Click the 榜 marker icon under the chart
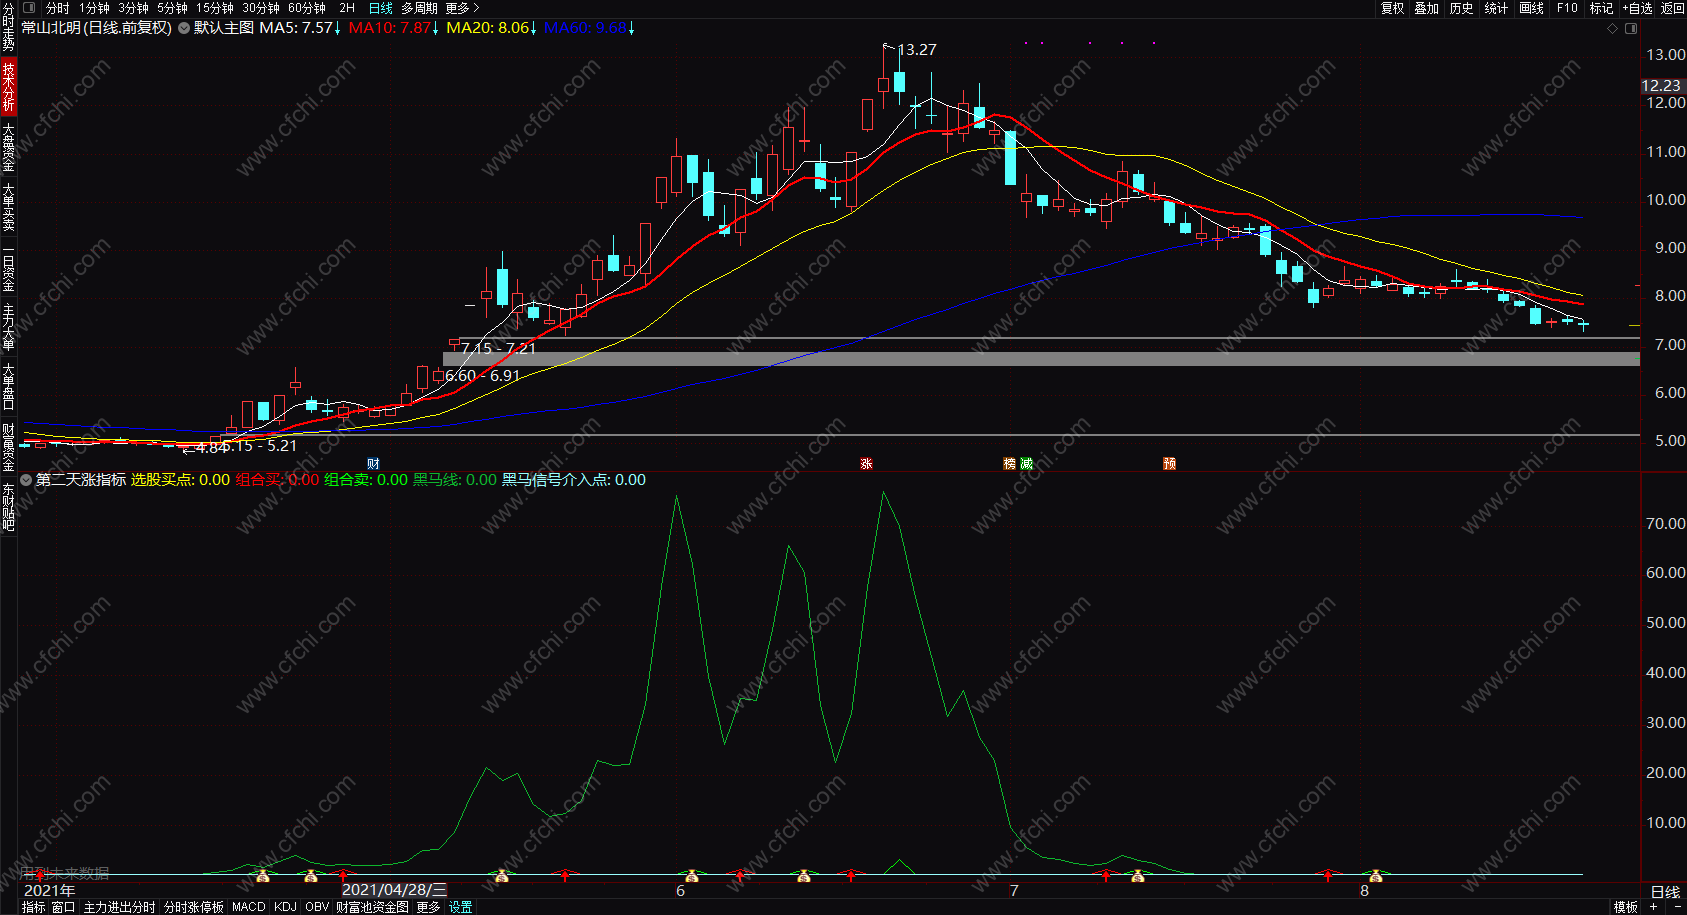Screen dimensions: 1687x915 tap(1009, 464)
